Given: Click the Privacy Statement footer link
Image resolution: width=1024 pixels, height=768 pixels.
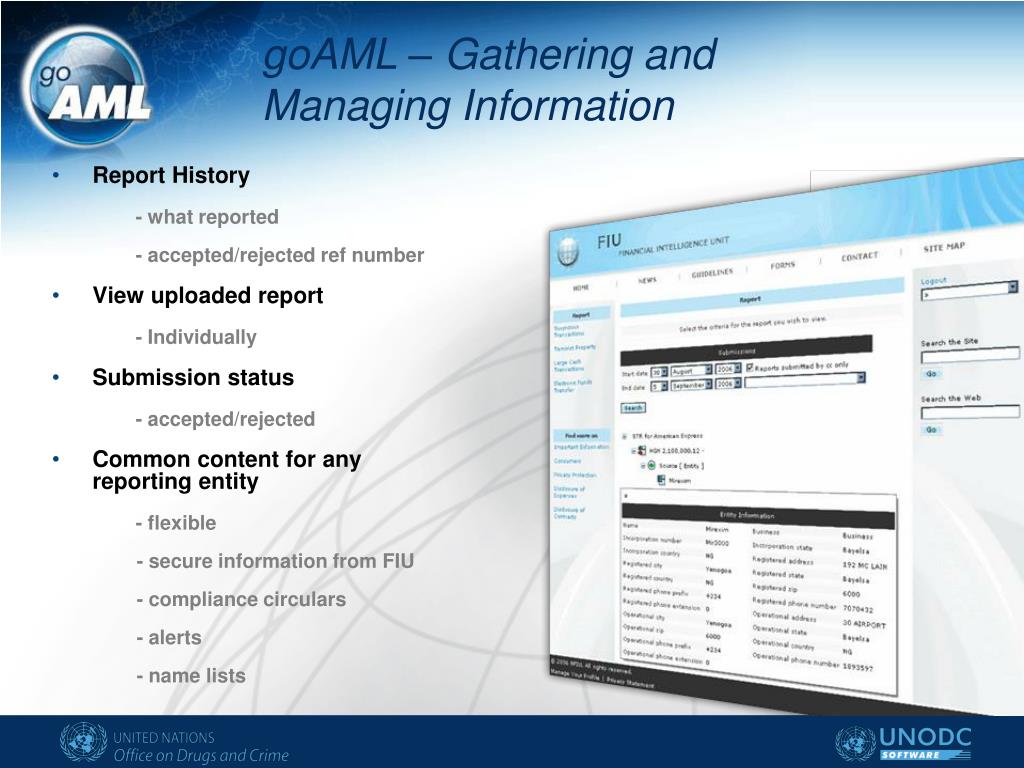Looking at the screenshot, I should 631,682.
